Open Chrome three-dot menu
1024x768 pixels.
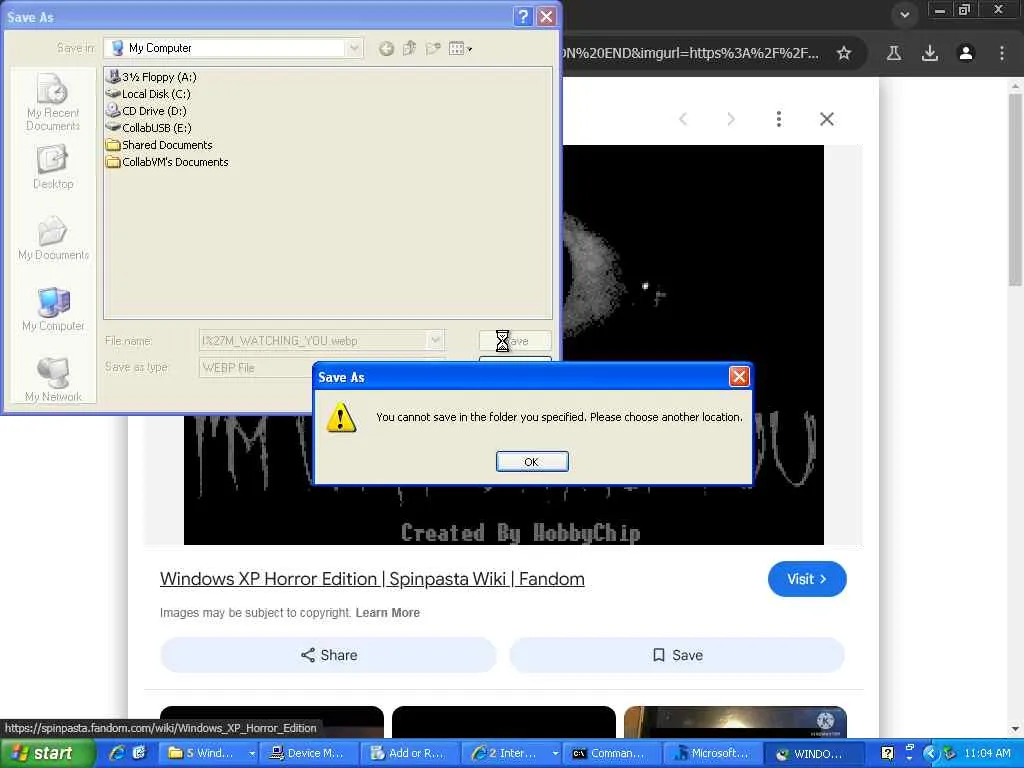click(x=1002, y=53)
